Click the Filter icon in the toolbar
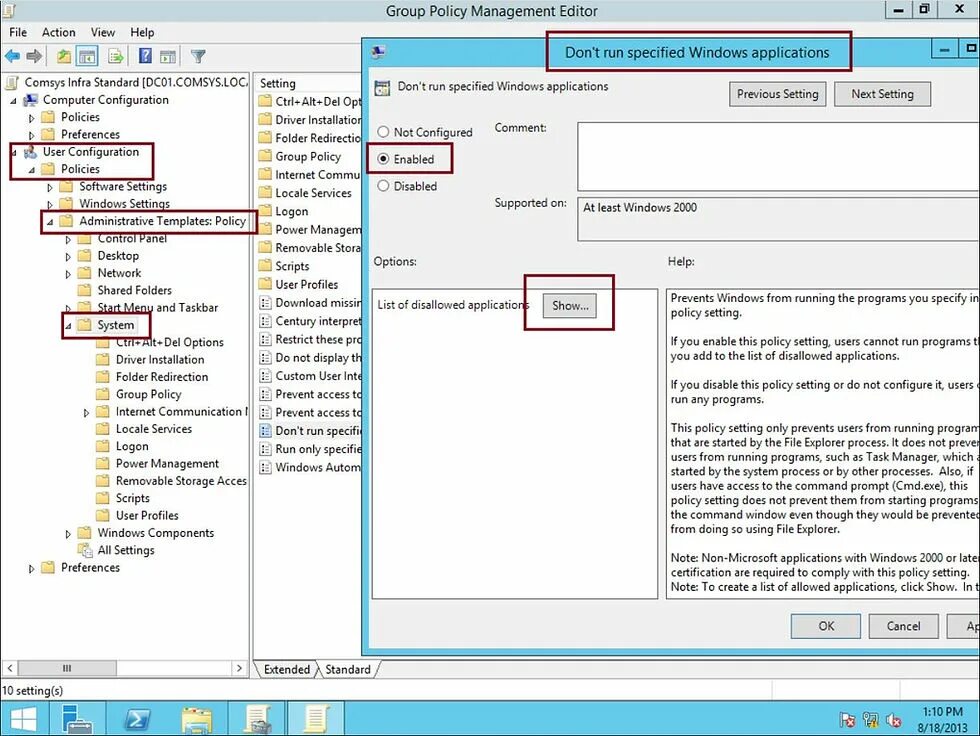Viewport: 980px width, 736px height. [x=197, y=55]
